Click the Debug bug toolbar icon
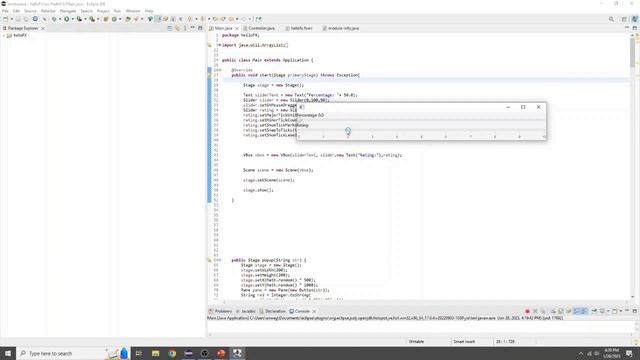Screen dimensions: 640x360 54,19
